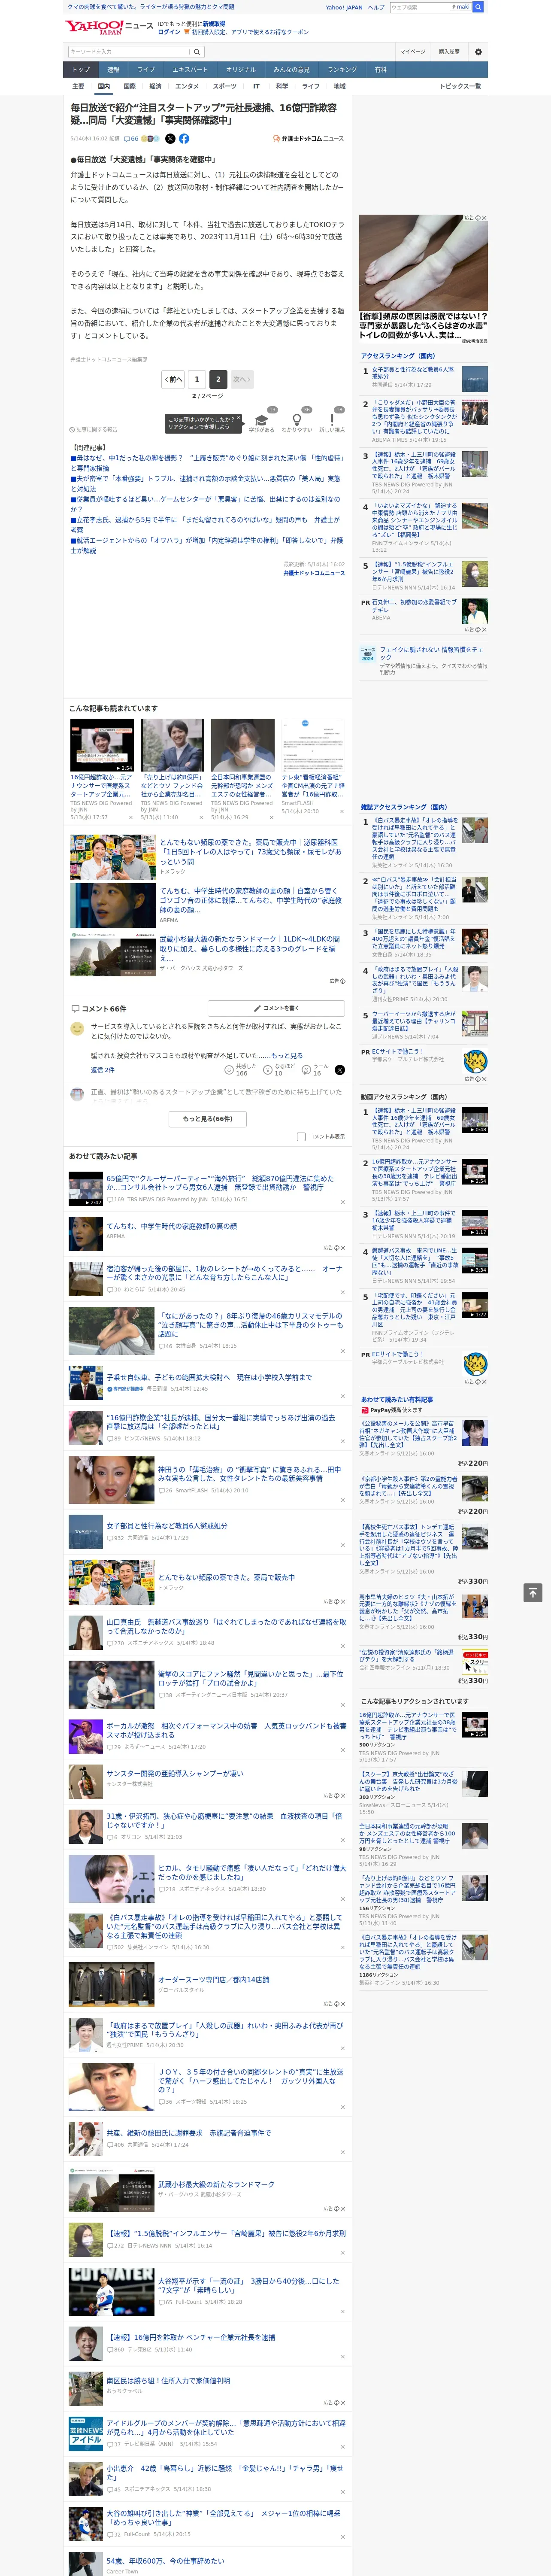Open the 国際 category tab
The height and width of the screenshot is (2576, 551).
129,86
